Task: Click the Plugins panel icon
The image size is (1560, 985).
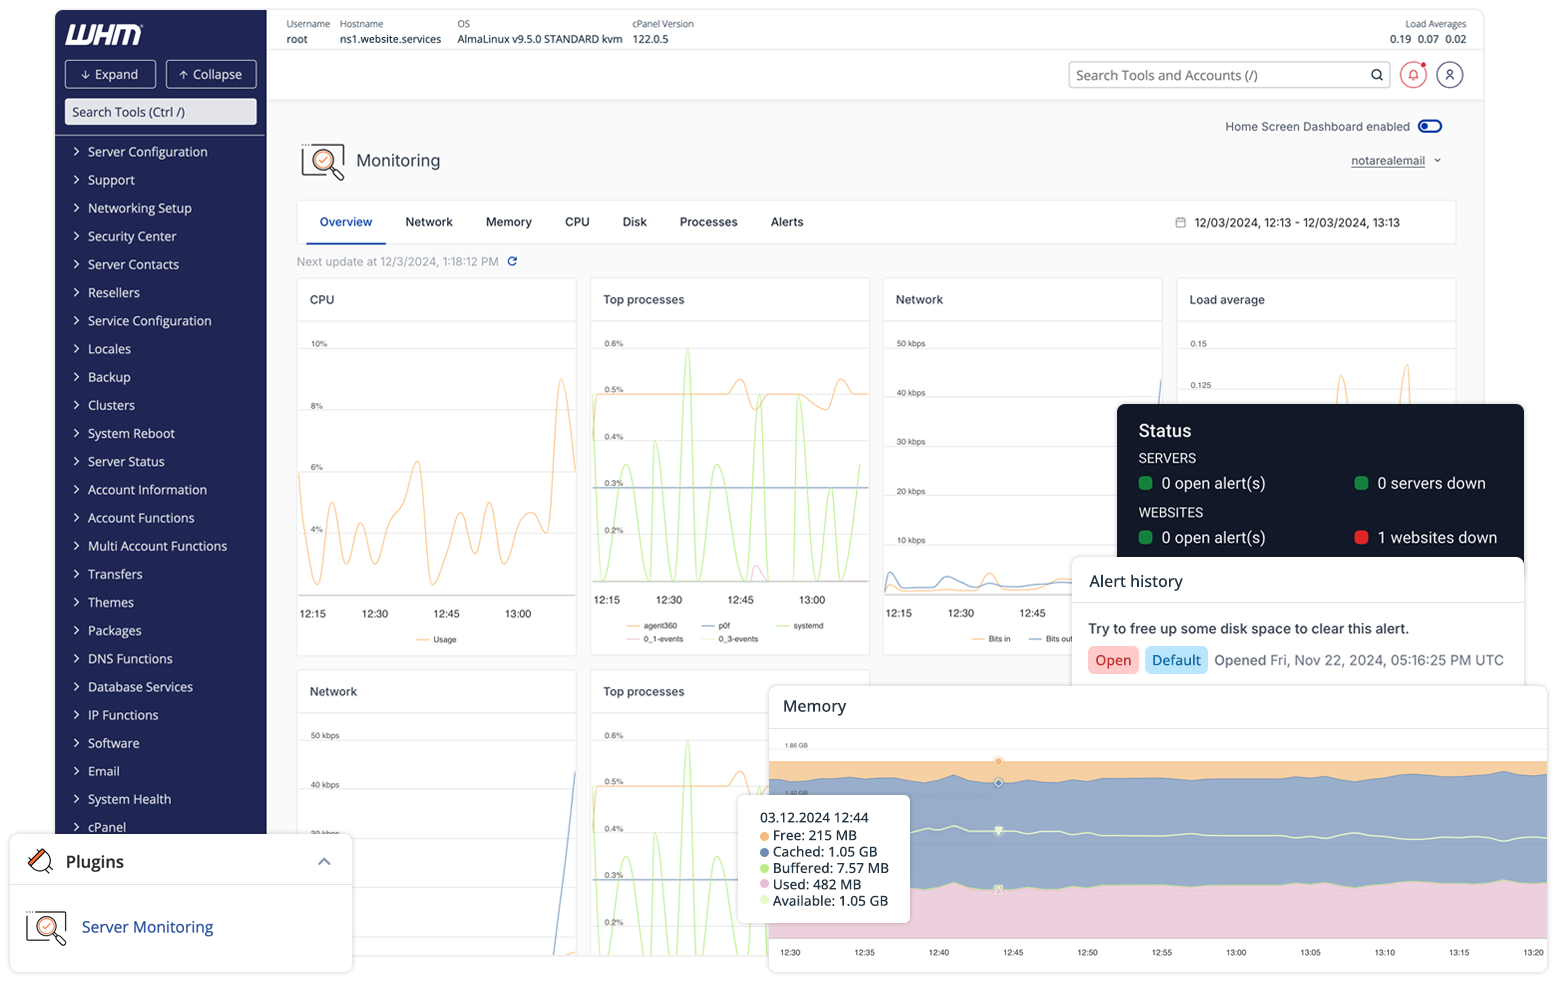Action: point(40,861)
